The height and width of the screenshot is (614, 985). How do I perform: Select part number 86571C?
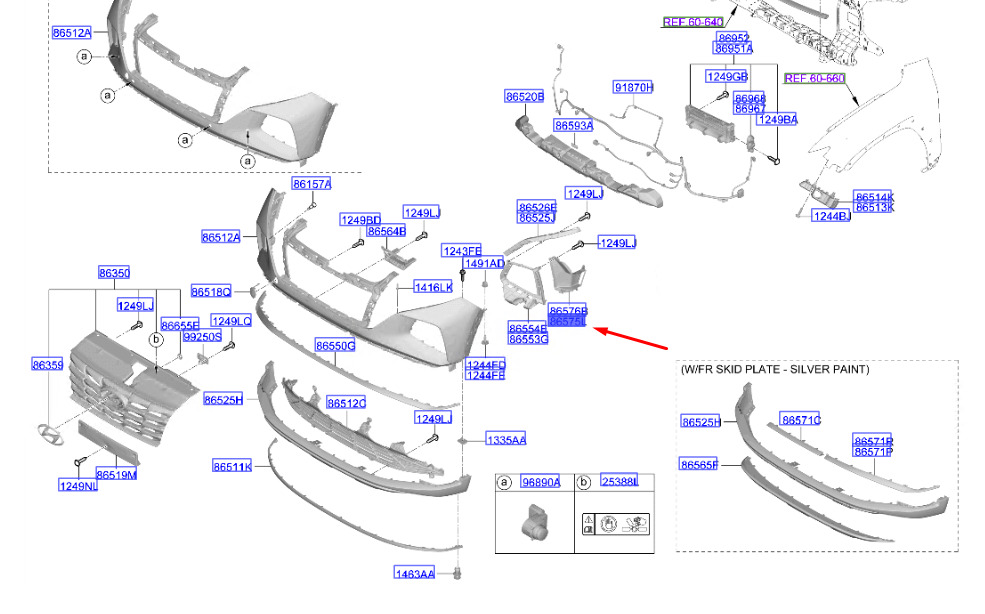(801, 421)
